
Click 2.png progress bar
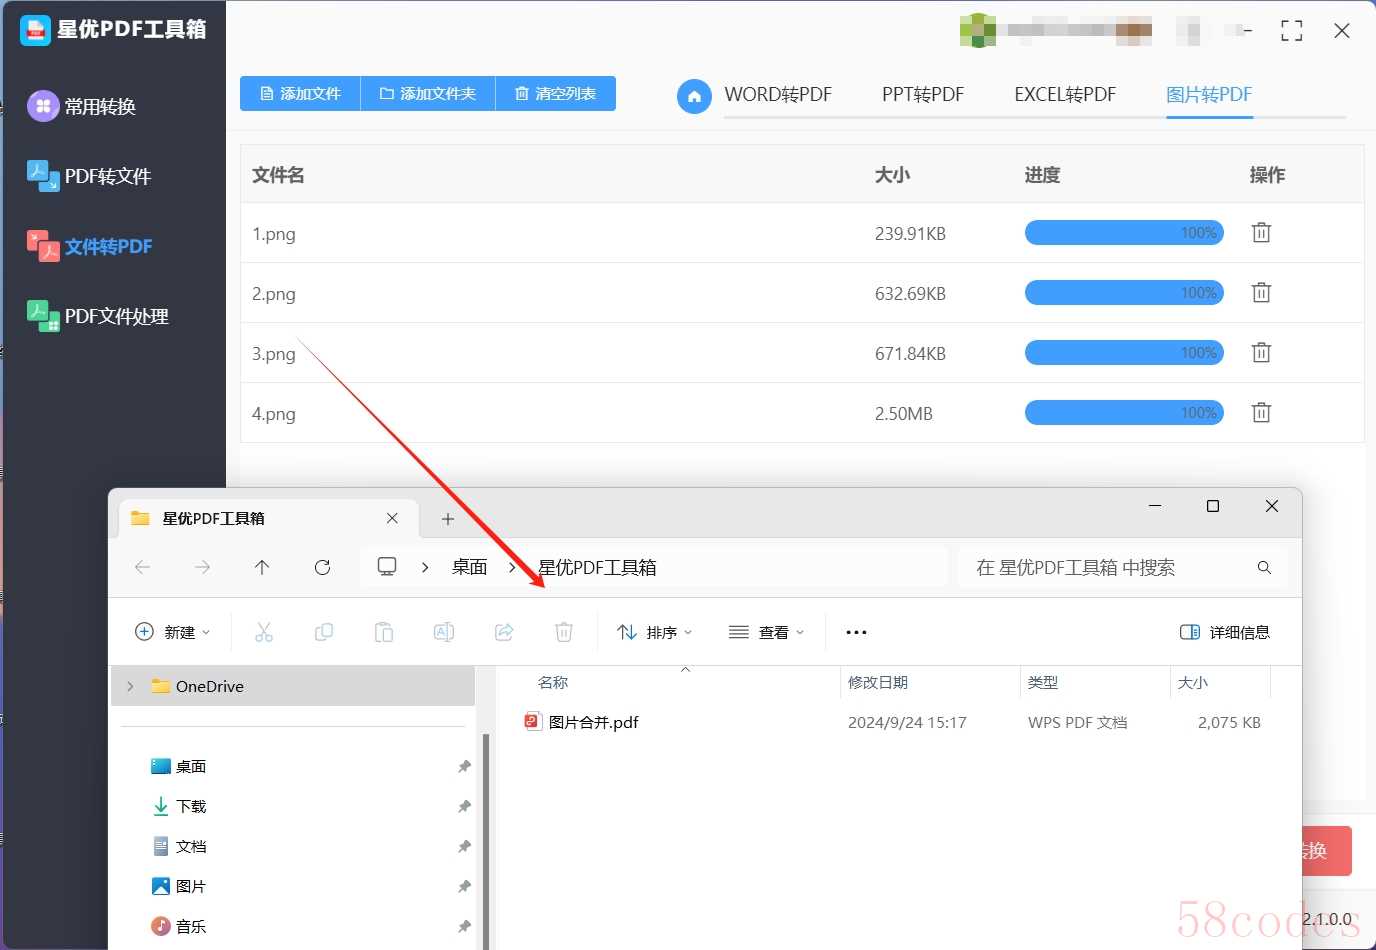point(1124,293)
